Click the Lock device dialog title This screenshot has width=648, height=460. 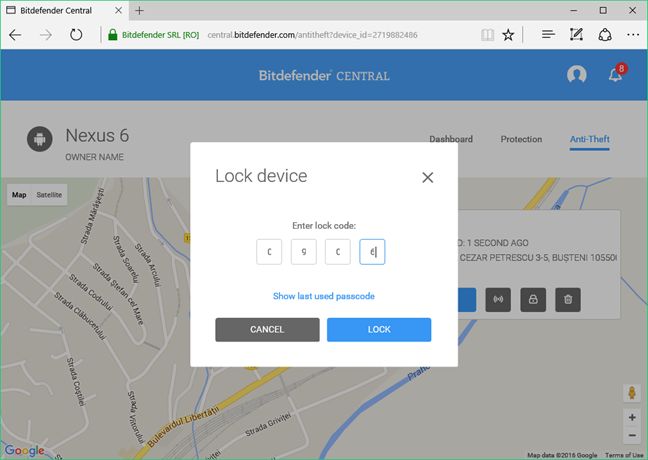point(261,176)
